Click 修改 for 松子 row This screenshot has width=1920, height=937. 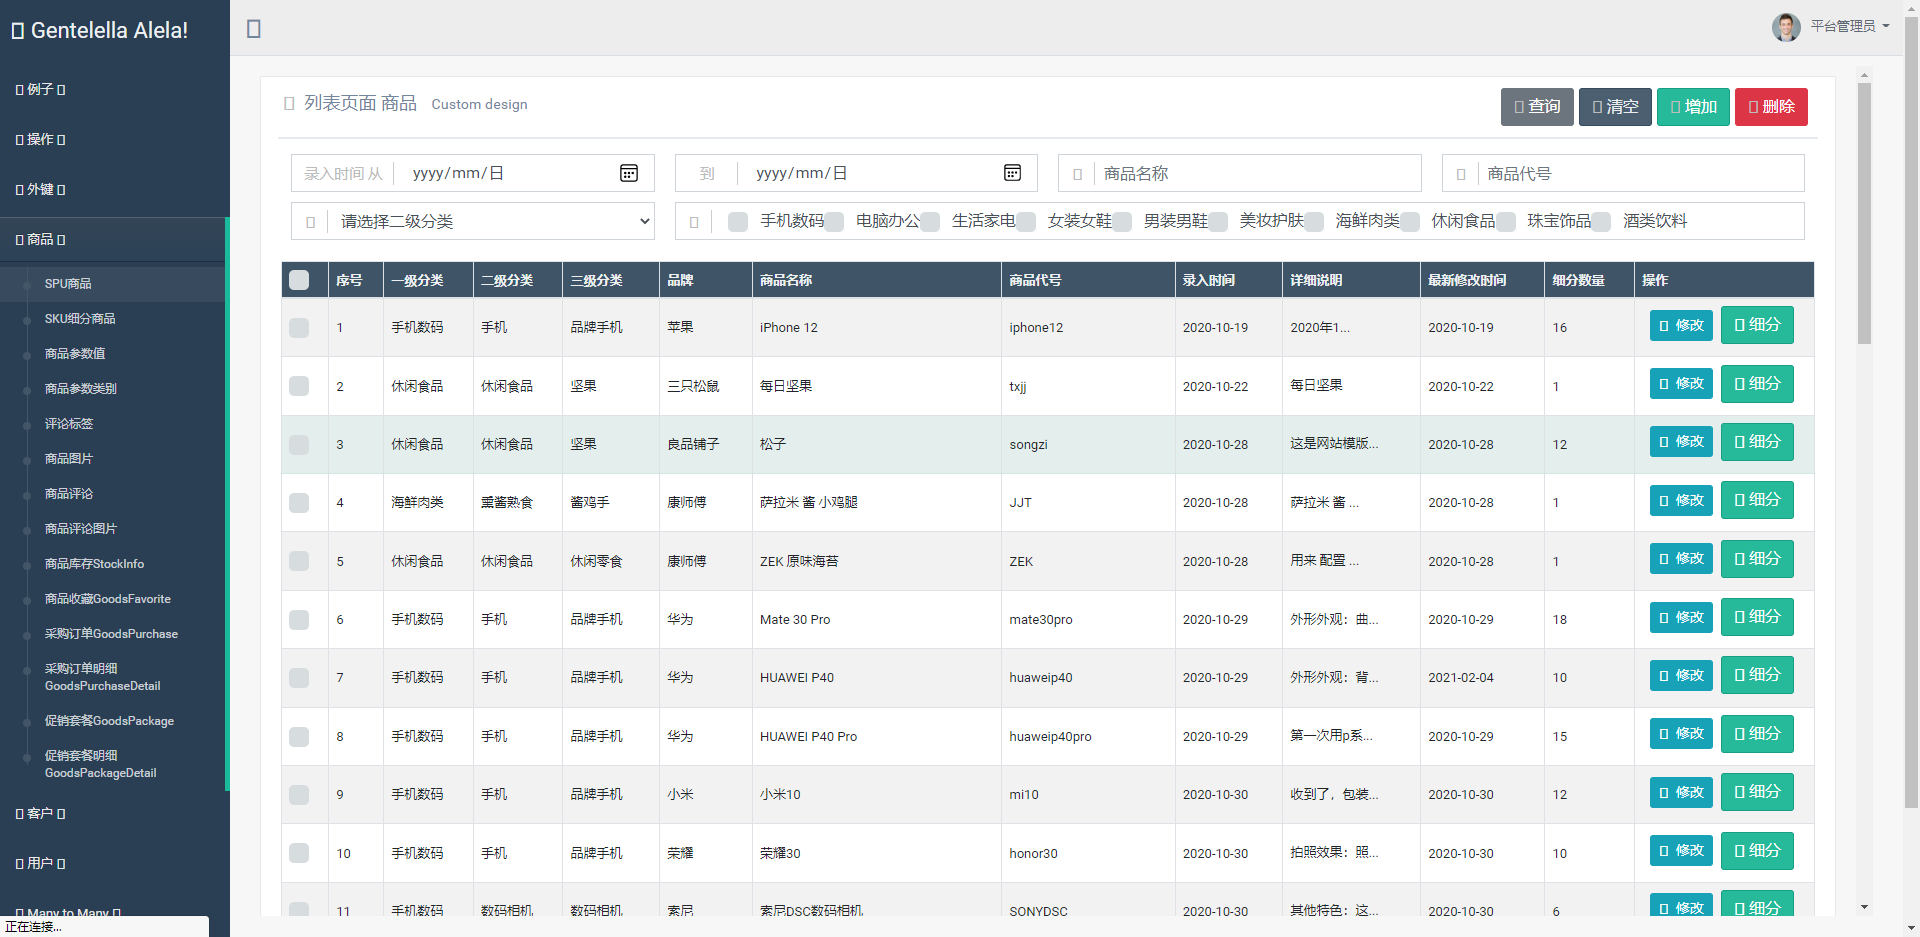(x=1681, y=441)
